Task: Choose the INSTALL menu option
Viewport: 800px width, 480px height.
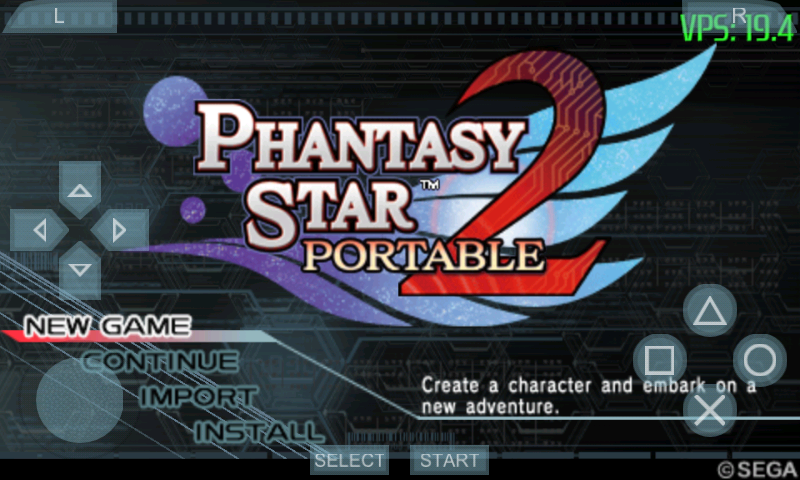Action: pos(259,432)
